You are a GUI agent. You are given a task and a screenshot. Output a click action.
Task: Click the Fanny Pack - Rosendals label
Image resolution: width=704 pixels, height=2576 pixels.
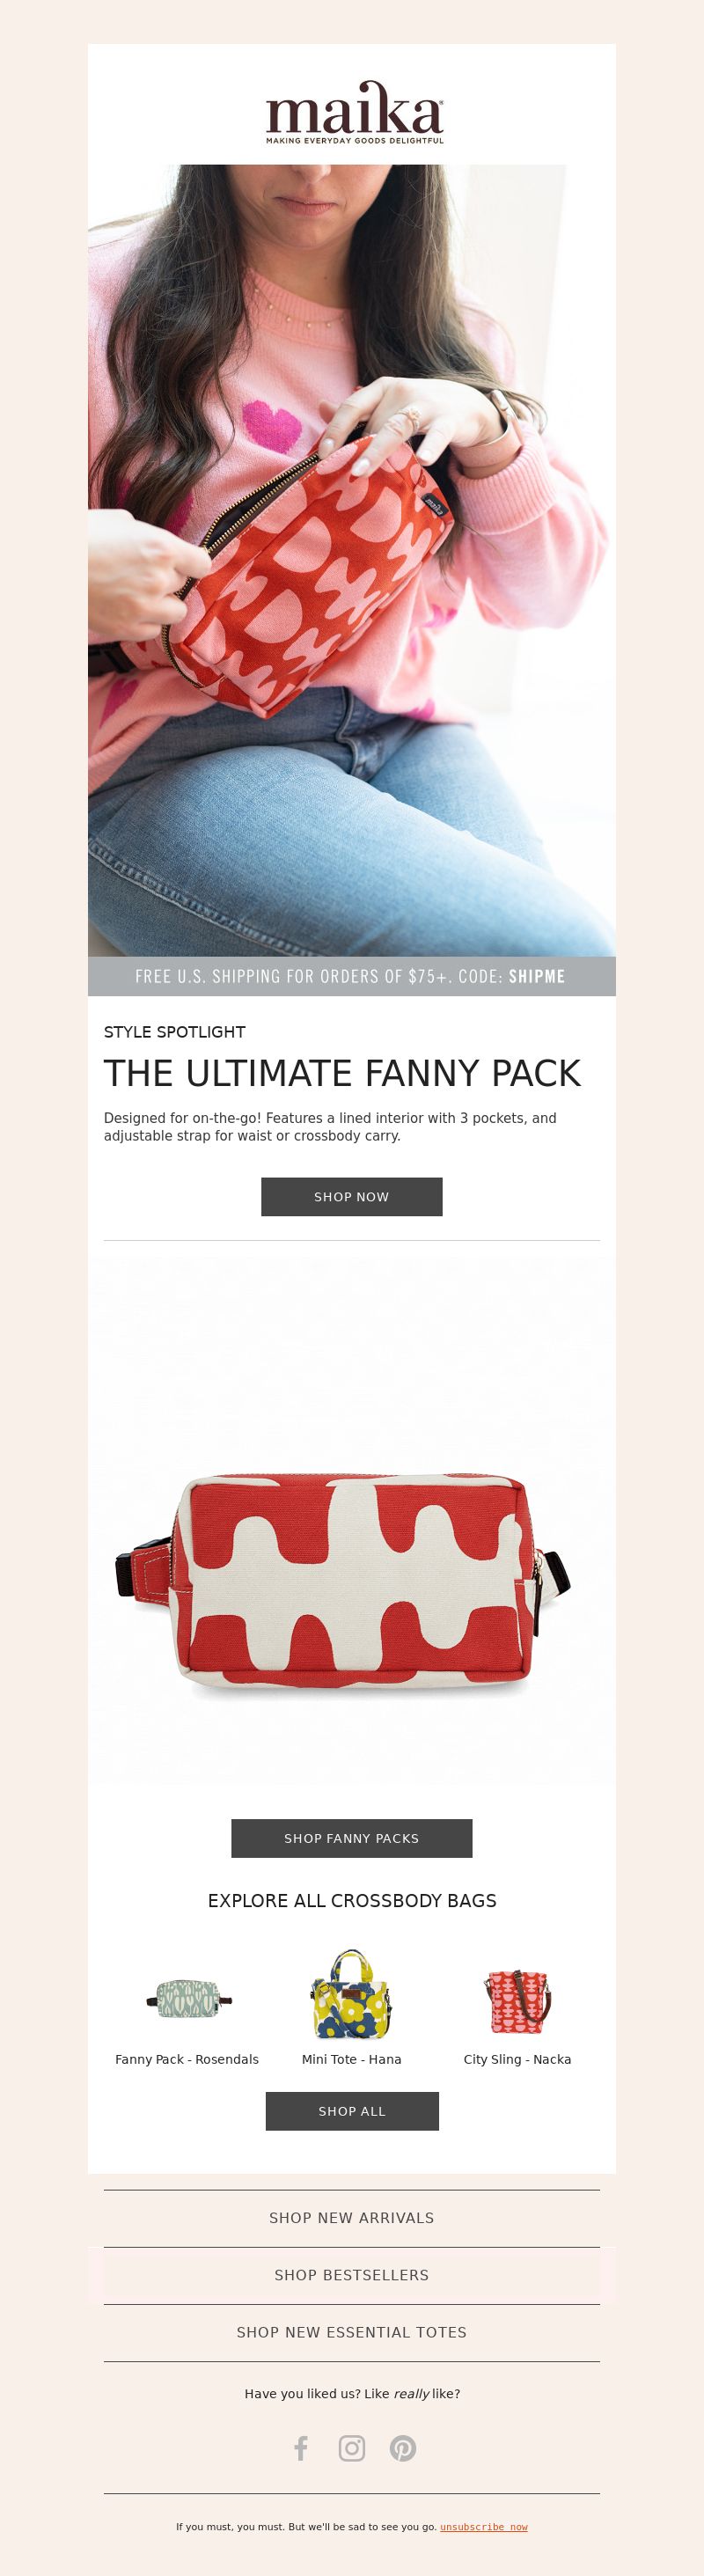pyautogui.click(x=187, y=2059)
